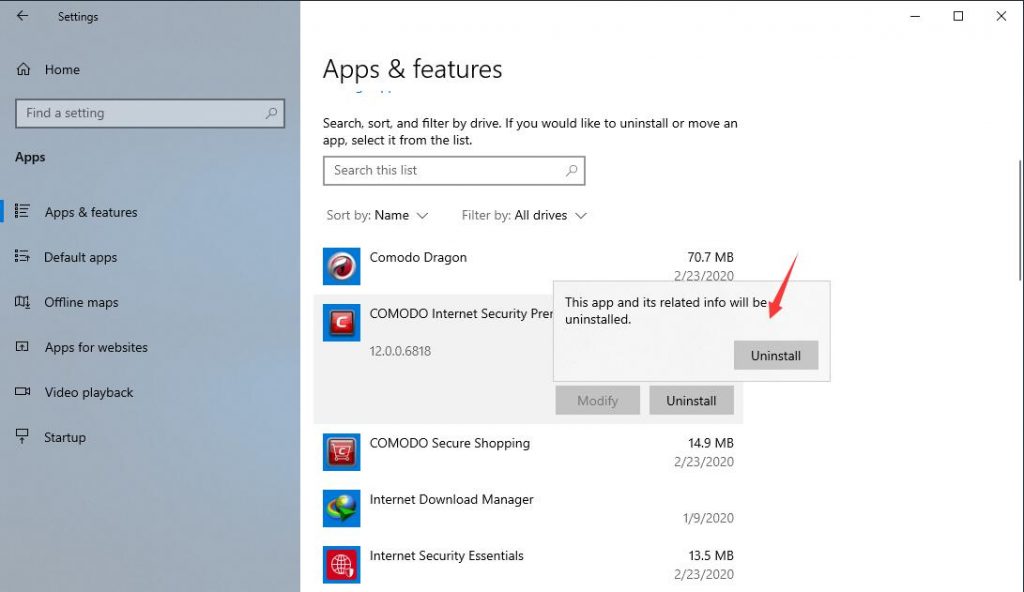Screen dimensions: 1024x592
Task: Click the Apps & features list icon
Action: [22, 211]
